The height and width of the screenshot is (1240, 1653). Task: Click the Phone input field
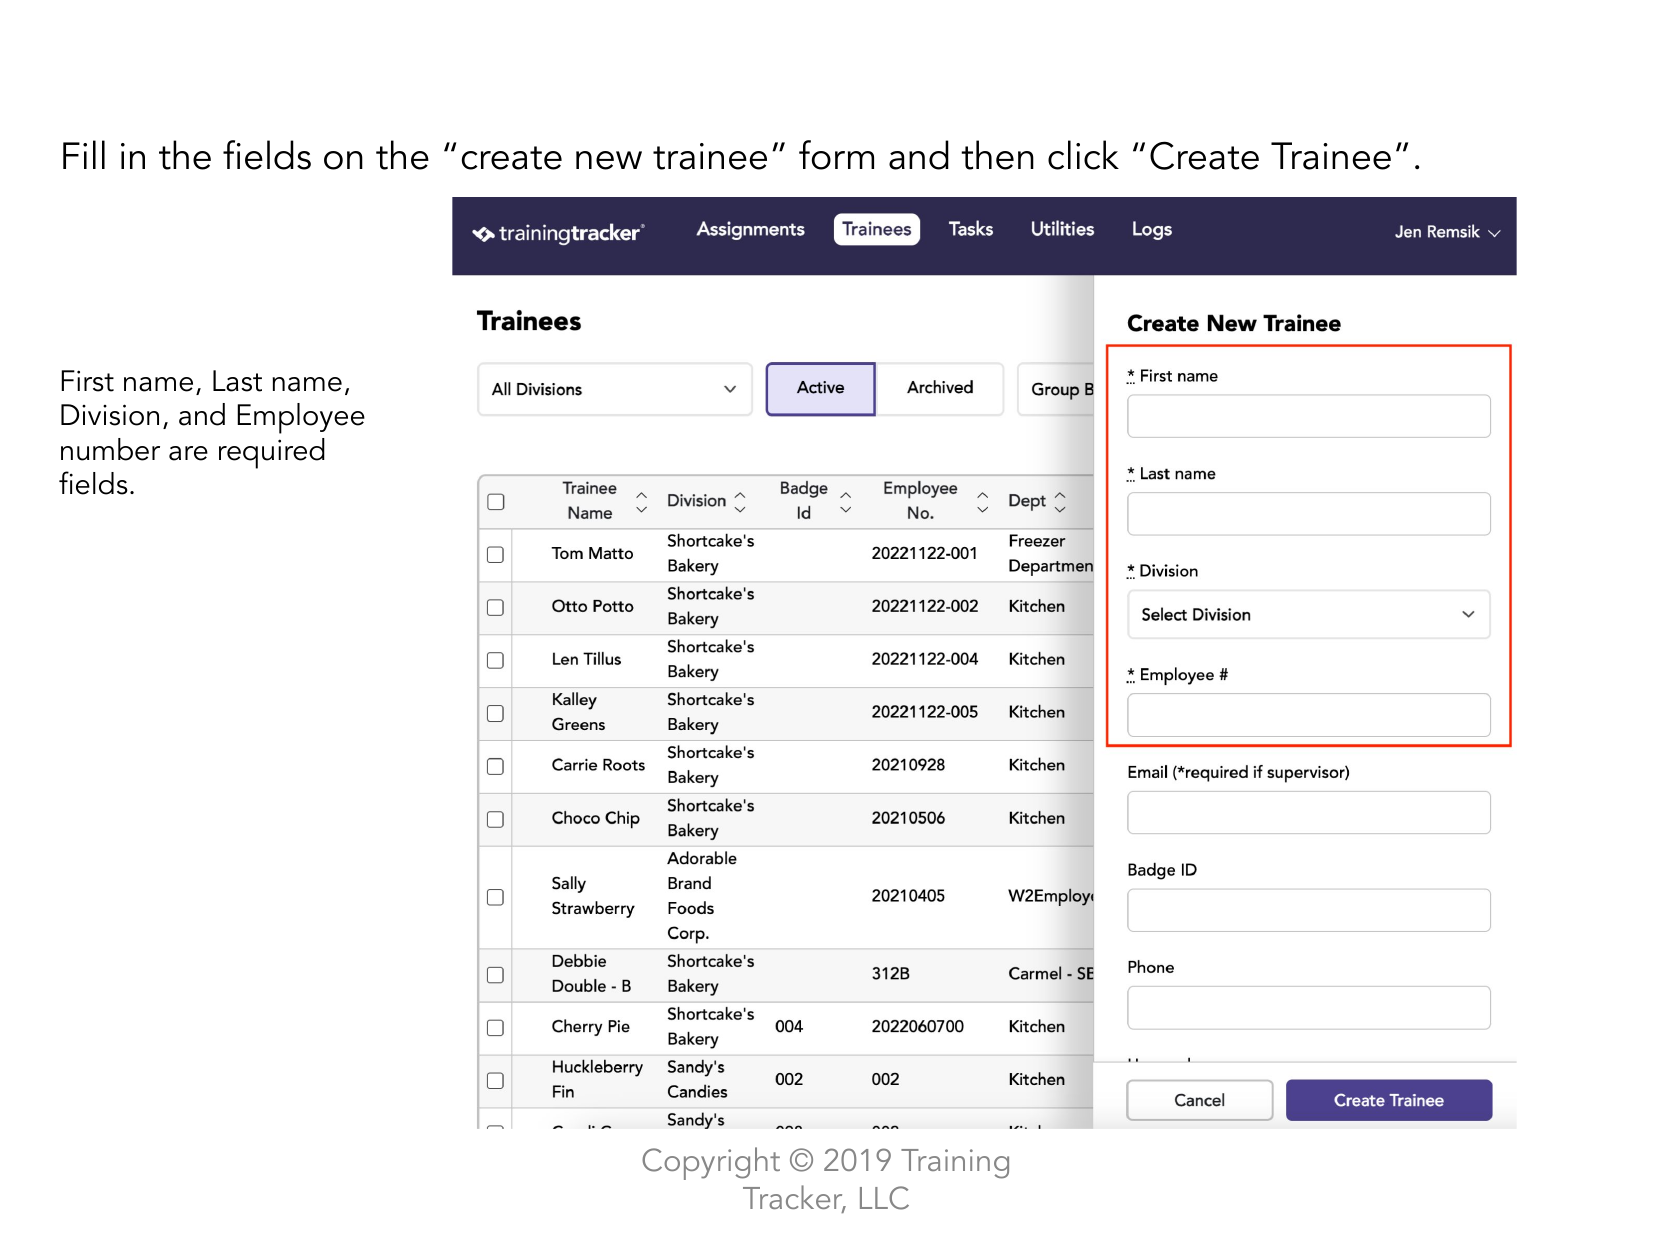pyautogui.click(x=1308, y=1008)
